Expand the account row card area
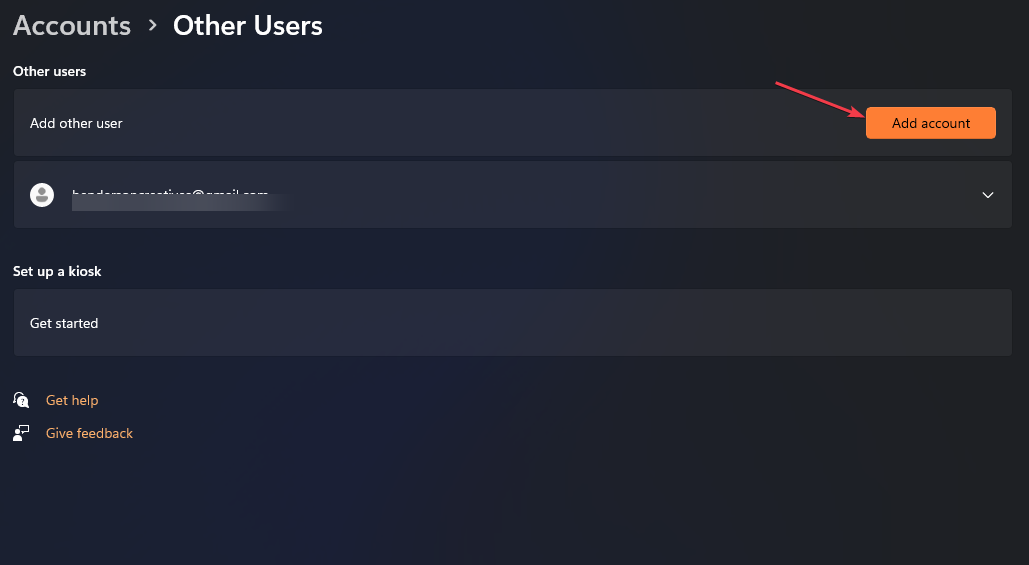1029x565 pixels. coord(513,195)
